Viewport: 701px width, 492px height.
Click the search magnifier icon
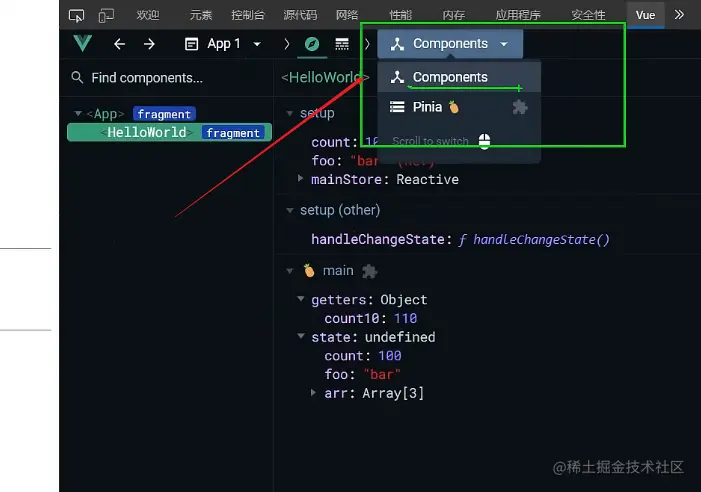[x=77, y=77]
